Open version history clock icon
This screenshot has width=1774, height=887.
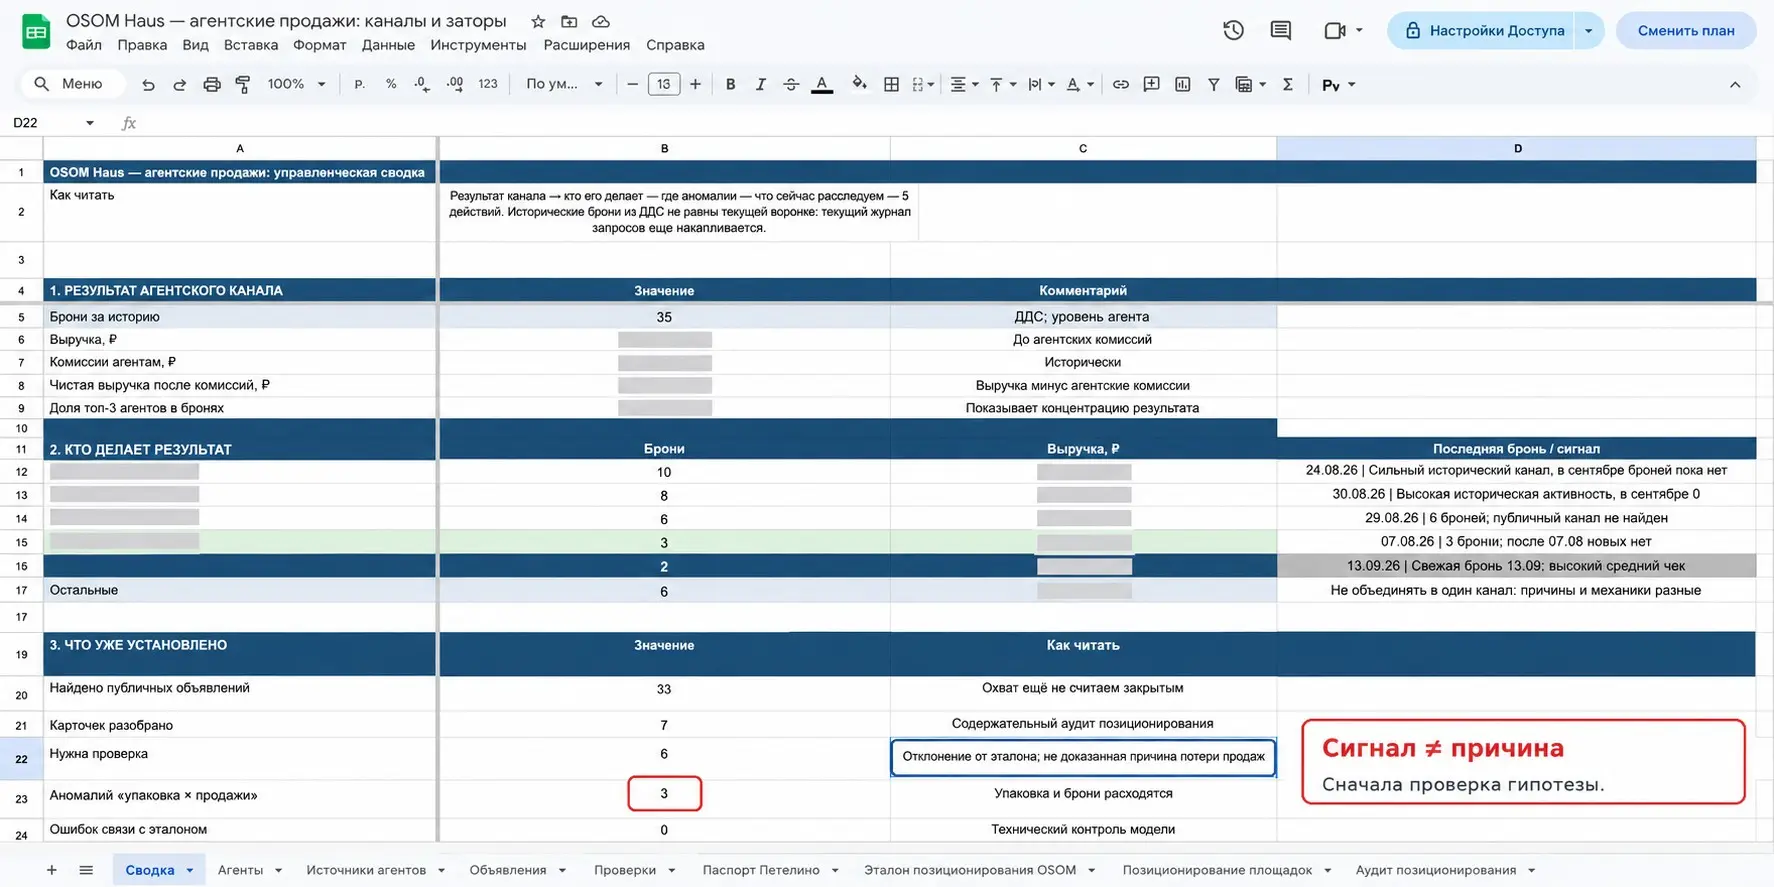point(1233,30)
